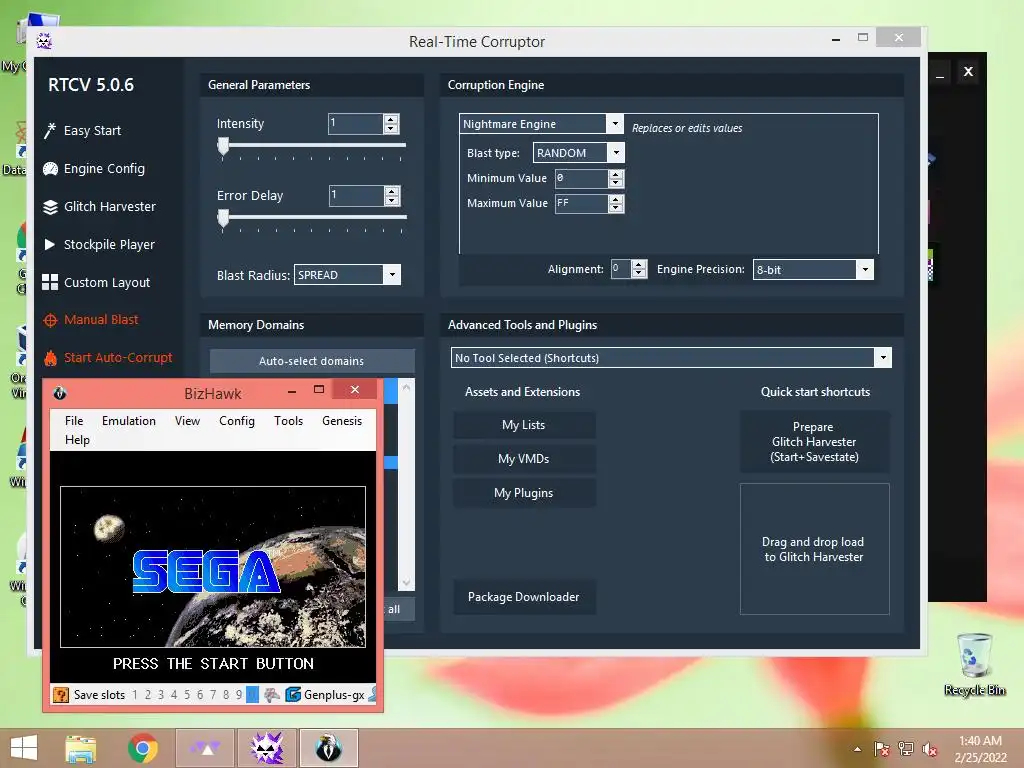Click the Drag and drop load box
Screen dimensions: 1024x768
point(814,549)
